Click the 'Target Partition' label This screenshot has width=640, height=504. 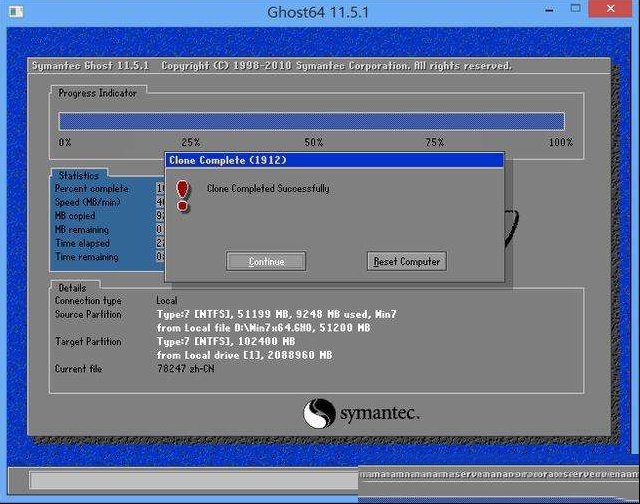point(88,341)
